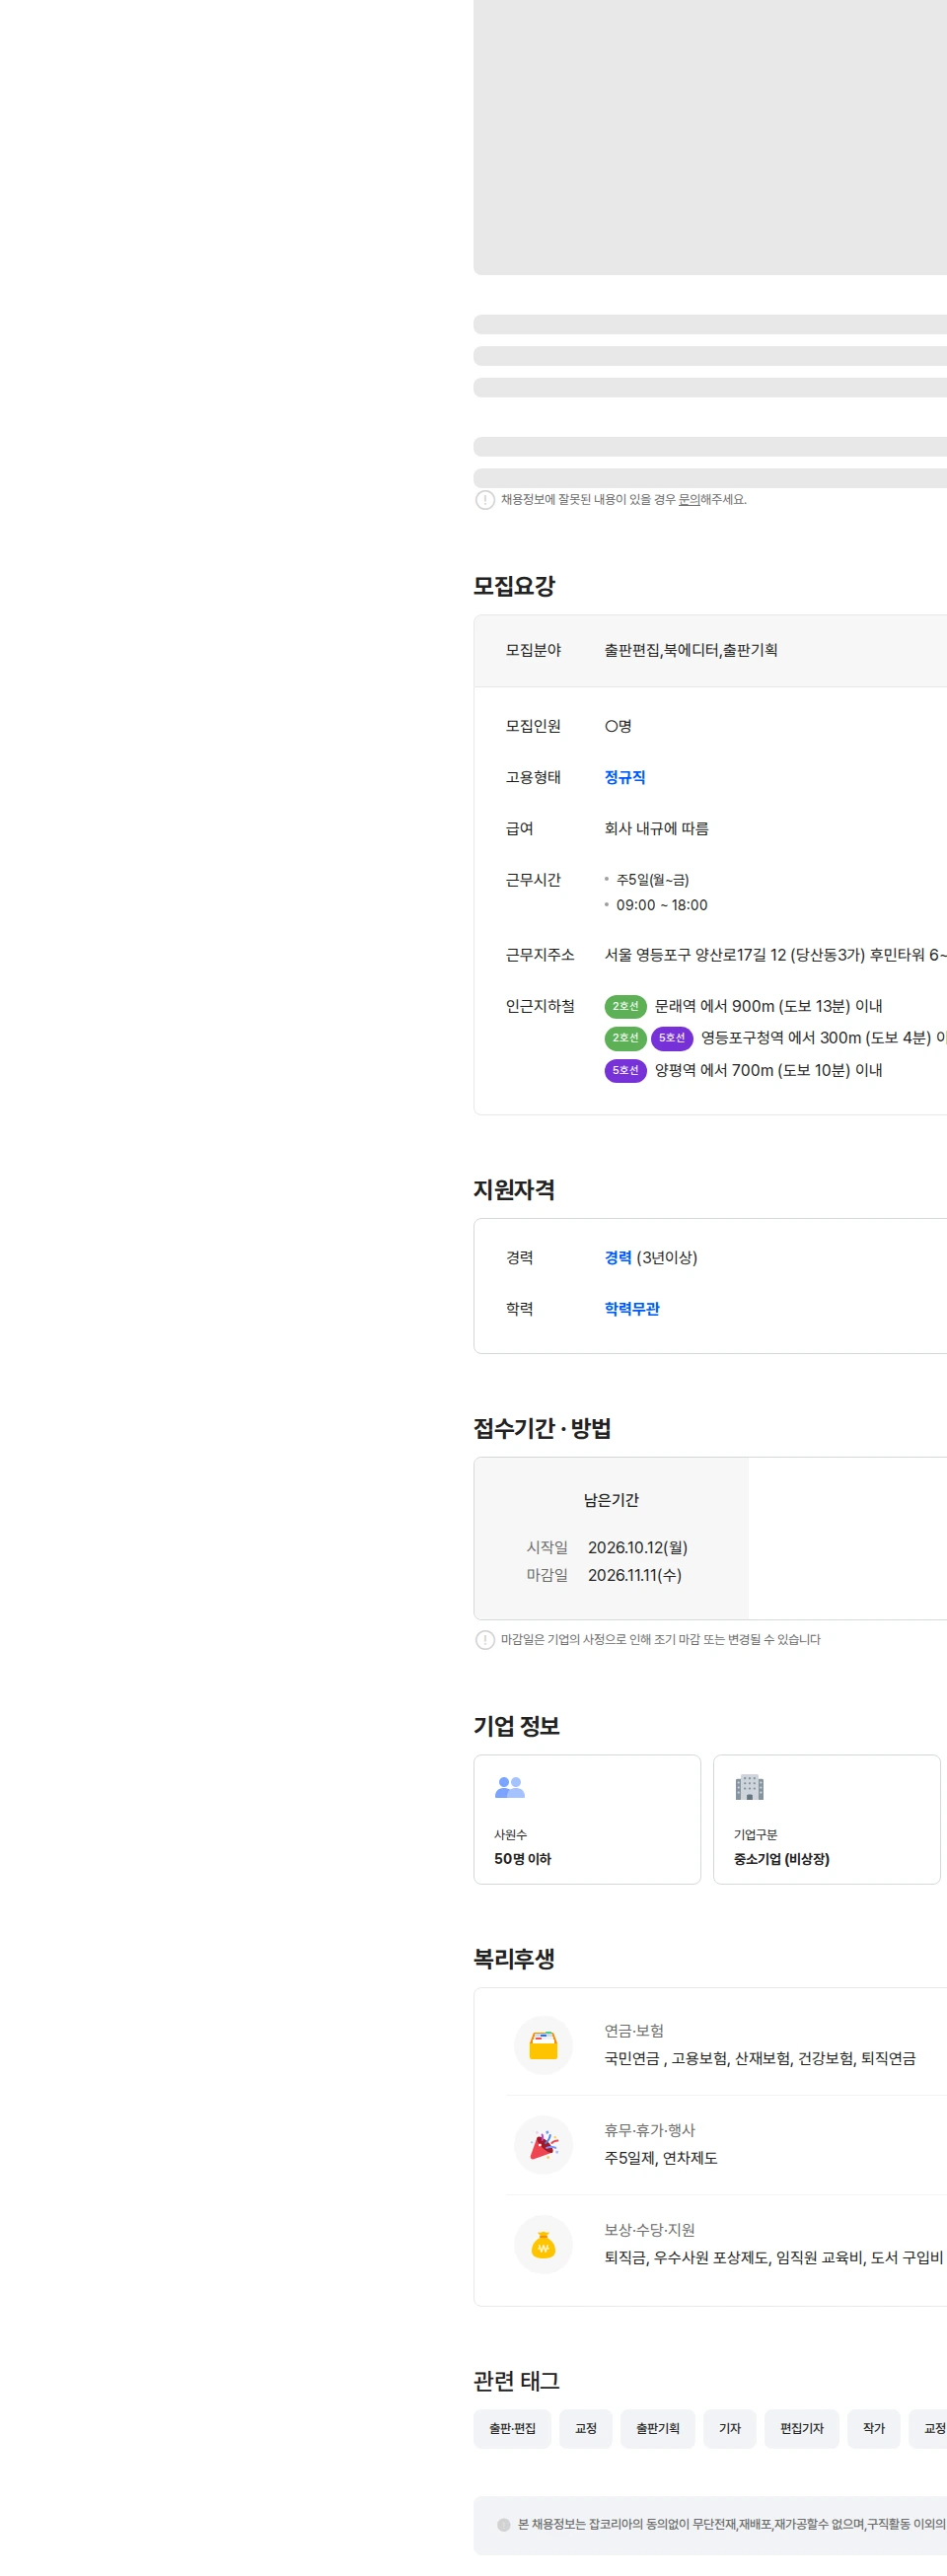The image size is (947, 2576).
Task: Click the building icon in 기업구분 card
Action: [749, 1786]
